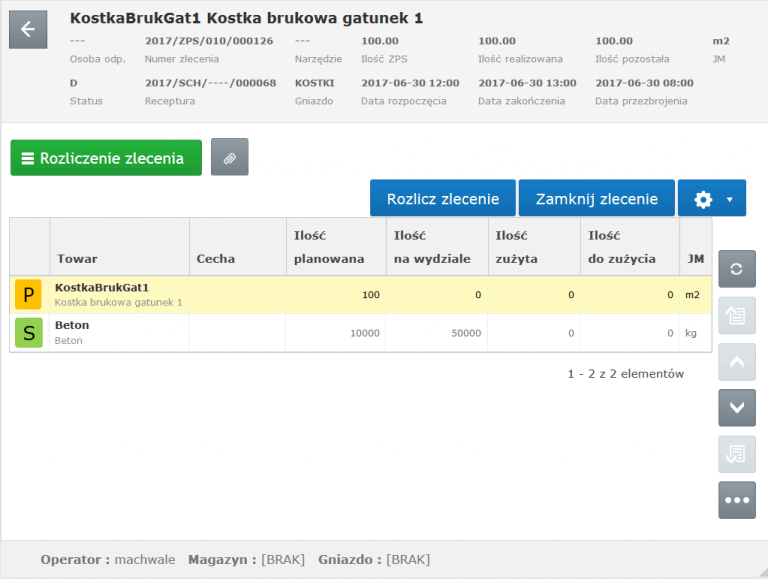Click the yellow P product icon
768x579 pixels.
[28, 294]
